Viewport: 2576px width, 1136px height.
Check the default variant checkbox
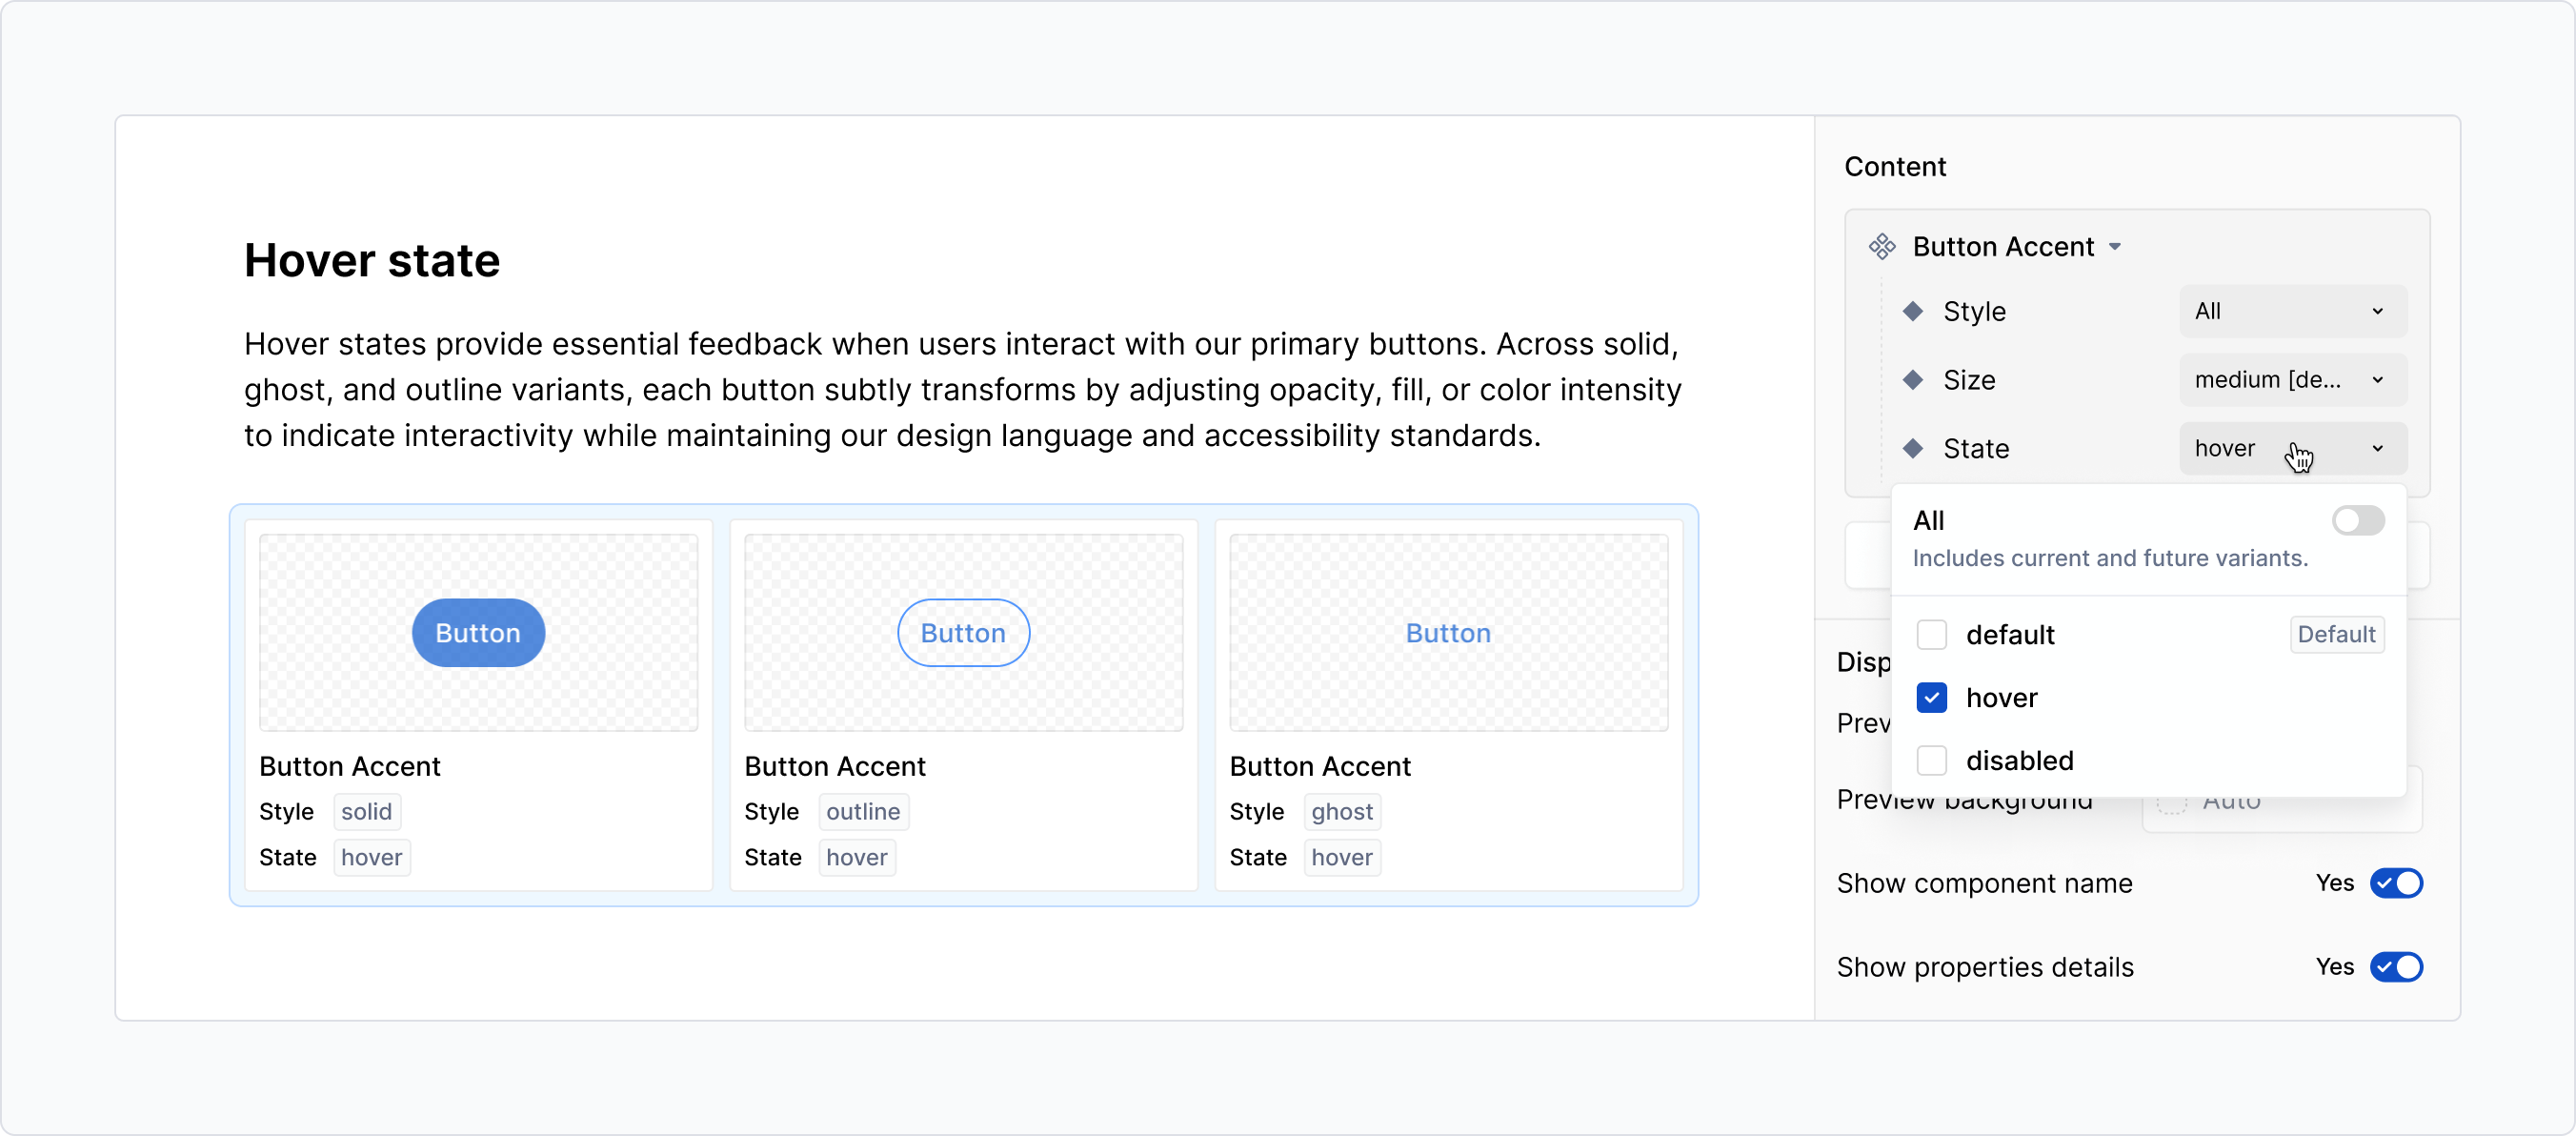pos(1932,635)
